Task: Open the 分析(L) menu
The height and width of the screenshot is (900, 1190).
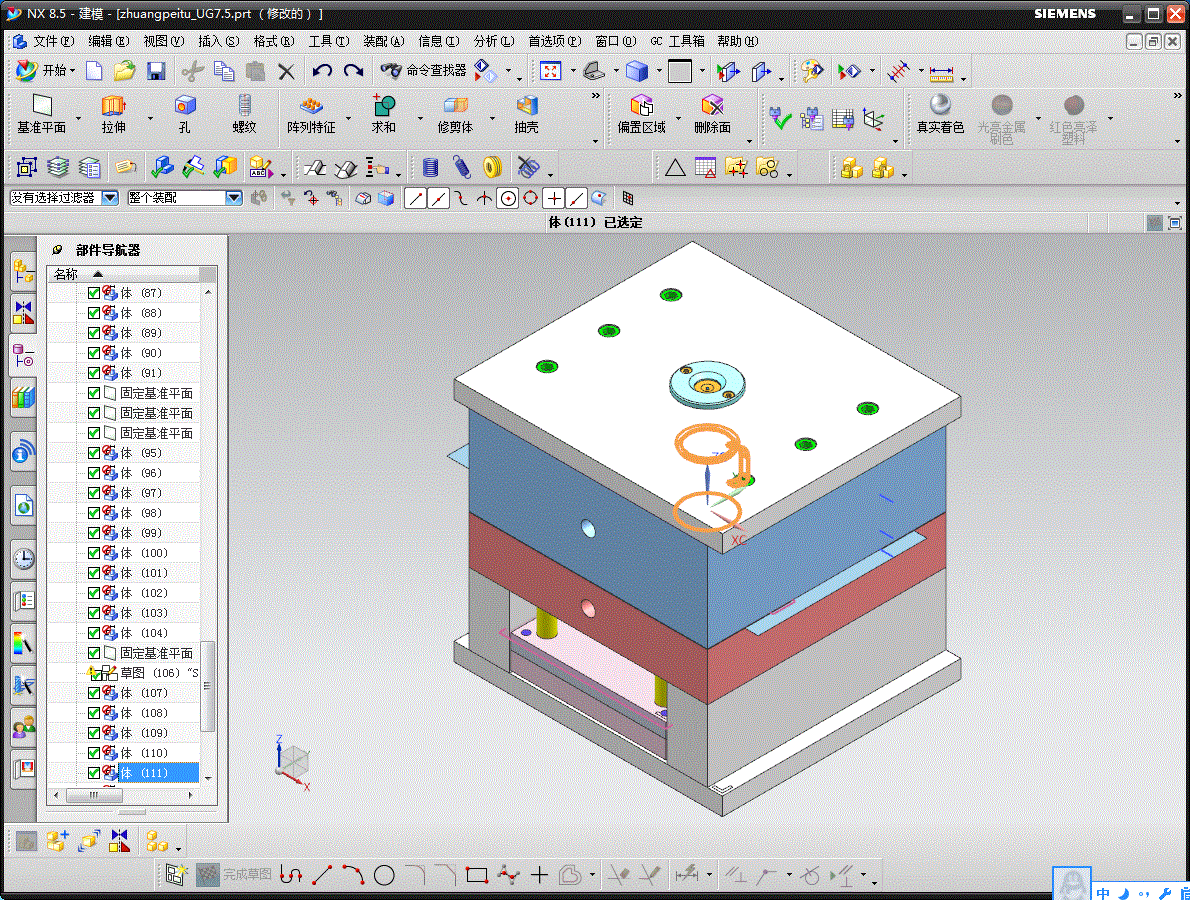Action: [x=493, y=41]
